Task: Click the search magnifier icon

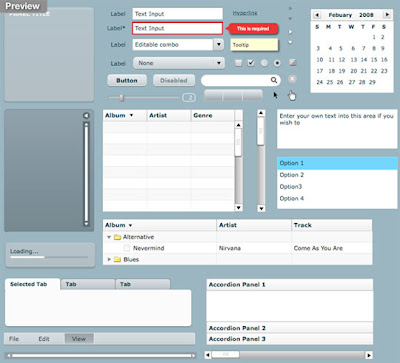Action: pos(274,80)
